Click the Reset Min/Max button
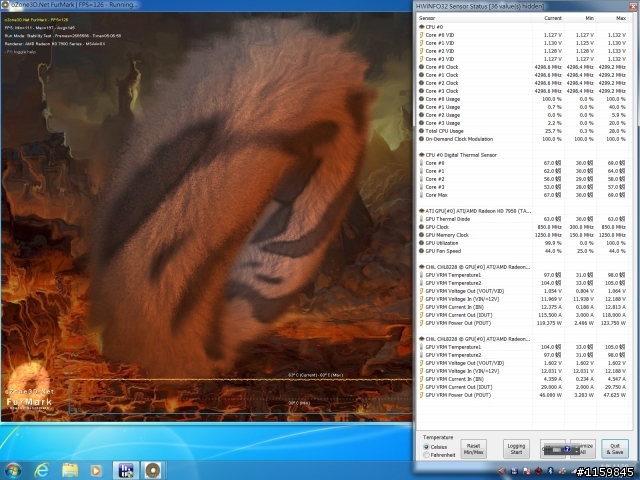This screenshot has width=640, height=480. tap(473, 449)
